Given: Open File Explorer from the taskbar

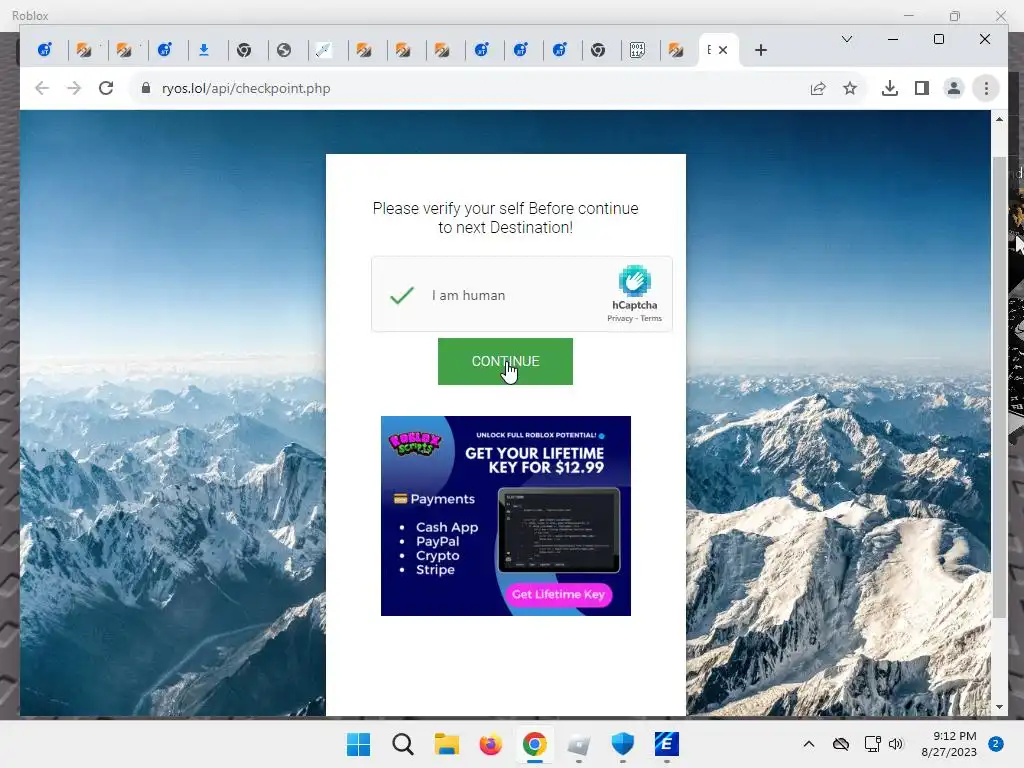Looking at the screenshot, I should tap(447, 744).
